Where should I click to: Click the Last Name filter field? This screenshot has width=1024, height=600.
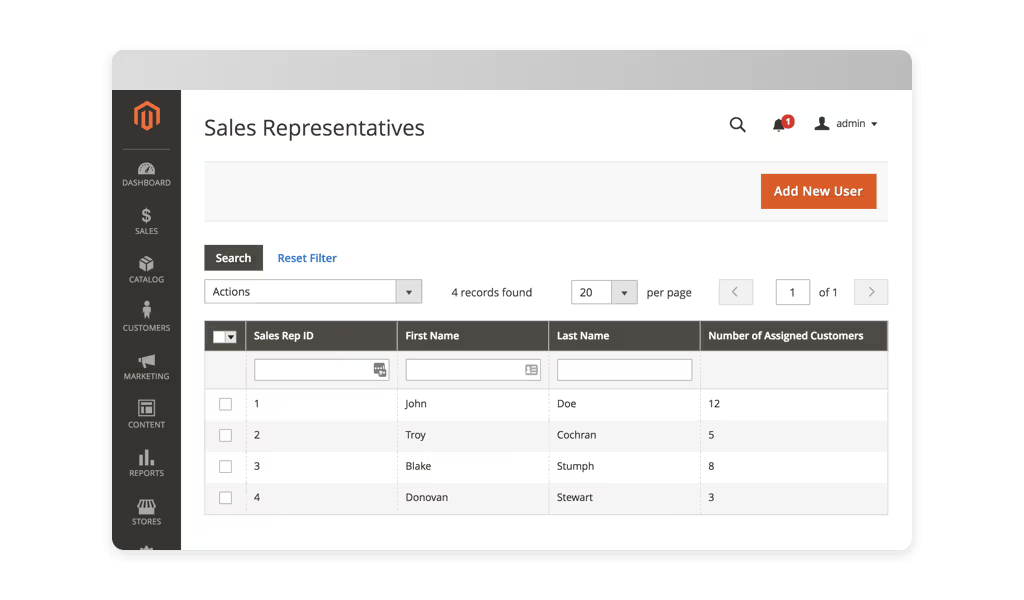click(x=624, y=370)
